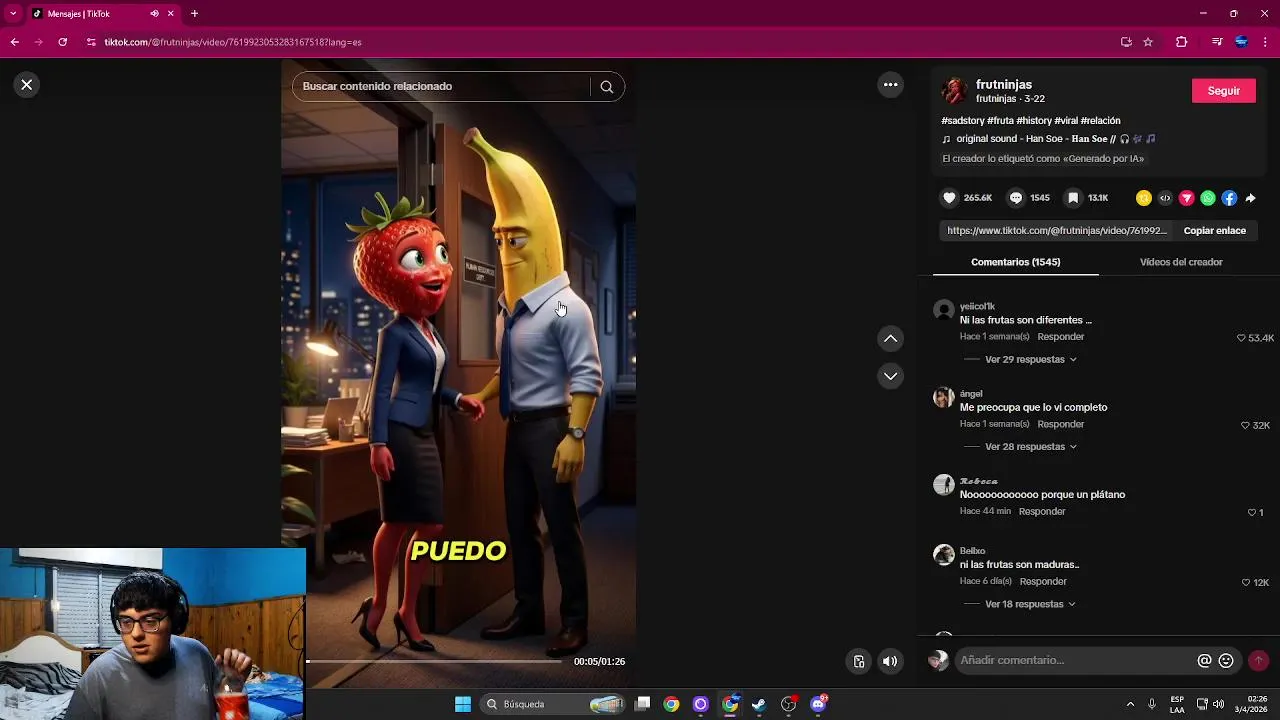Click the Windows taskbar Búsqueda search box
The width and height of the screenshot is (1280, 720).
coord(554,704)
